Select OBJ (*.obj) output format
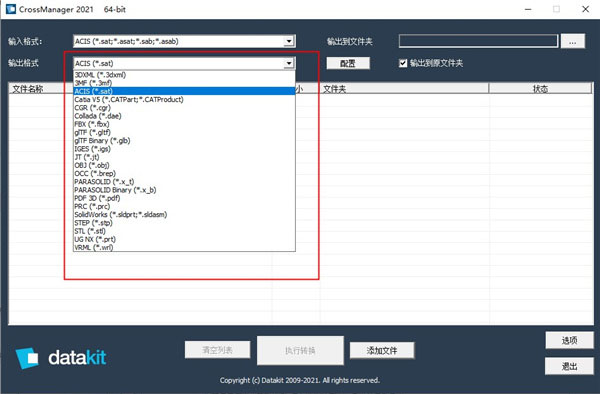The height and width of the screenshot is (394, 600). (x=184, y=165)
